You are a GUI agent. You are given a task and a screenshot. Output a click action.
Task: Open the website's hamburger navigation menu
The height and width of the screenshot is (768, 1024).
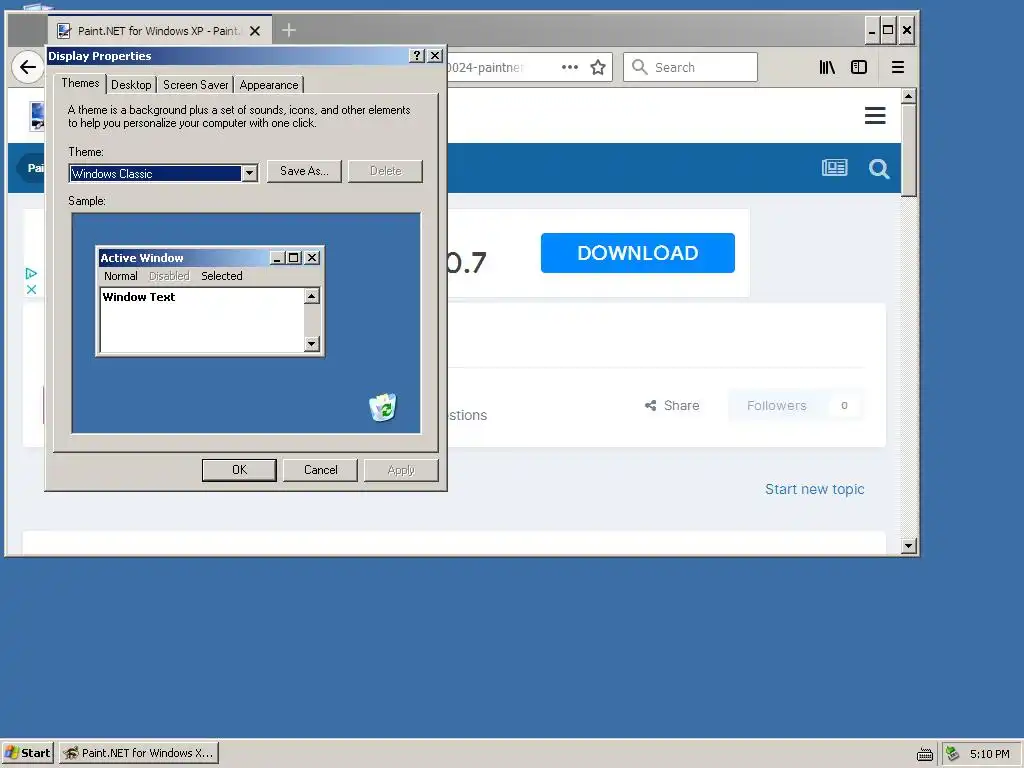[x=875, y=116]
